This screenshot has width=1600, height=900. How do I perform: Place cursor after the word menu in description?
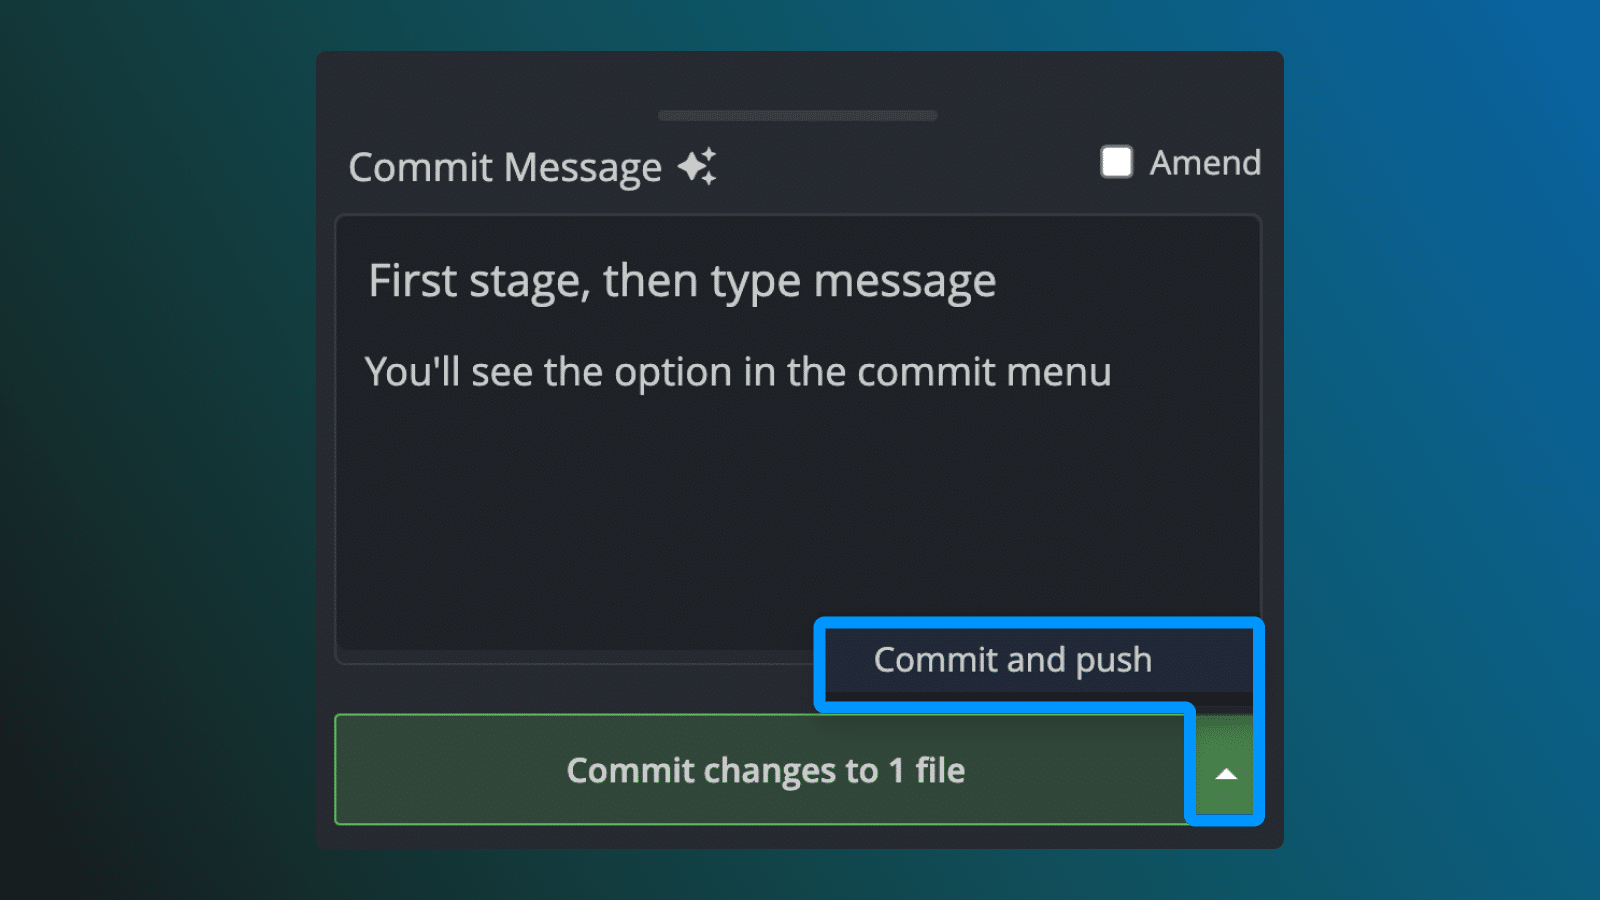click(x=1114, y=372)
